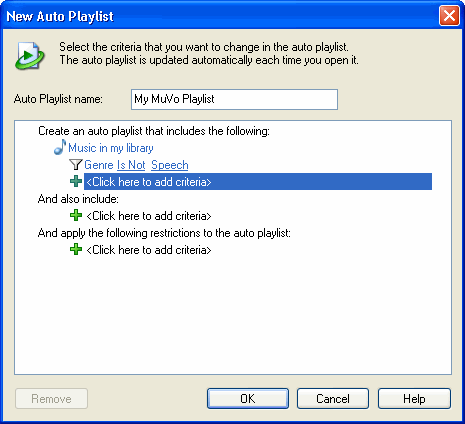Click the green plus icon on the highlighted criteria row
The image size is (465, 424).
(76, 181)
